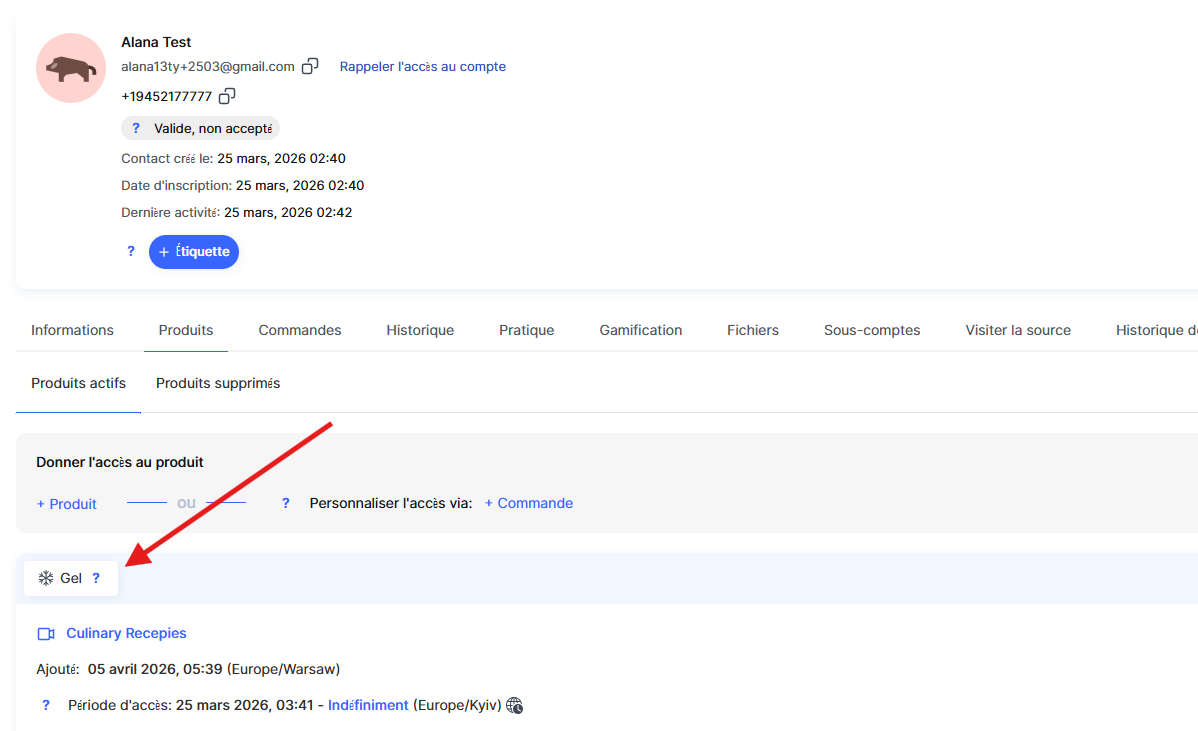Click the question mark beside the Étiquette button

131,251
